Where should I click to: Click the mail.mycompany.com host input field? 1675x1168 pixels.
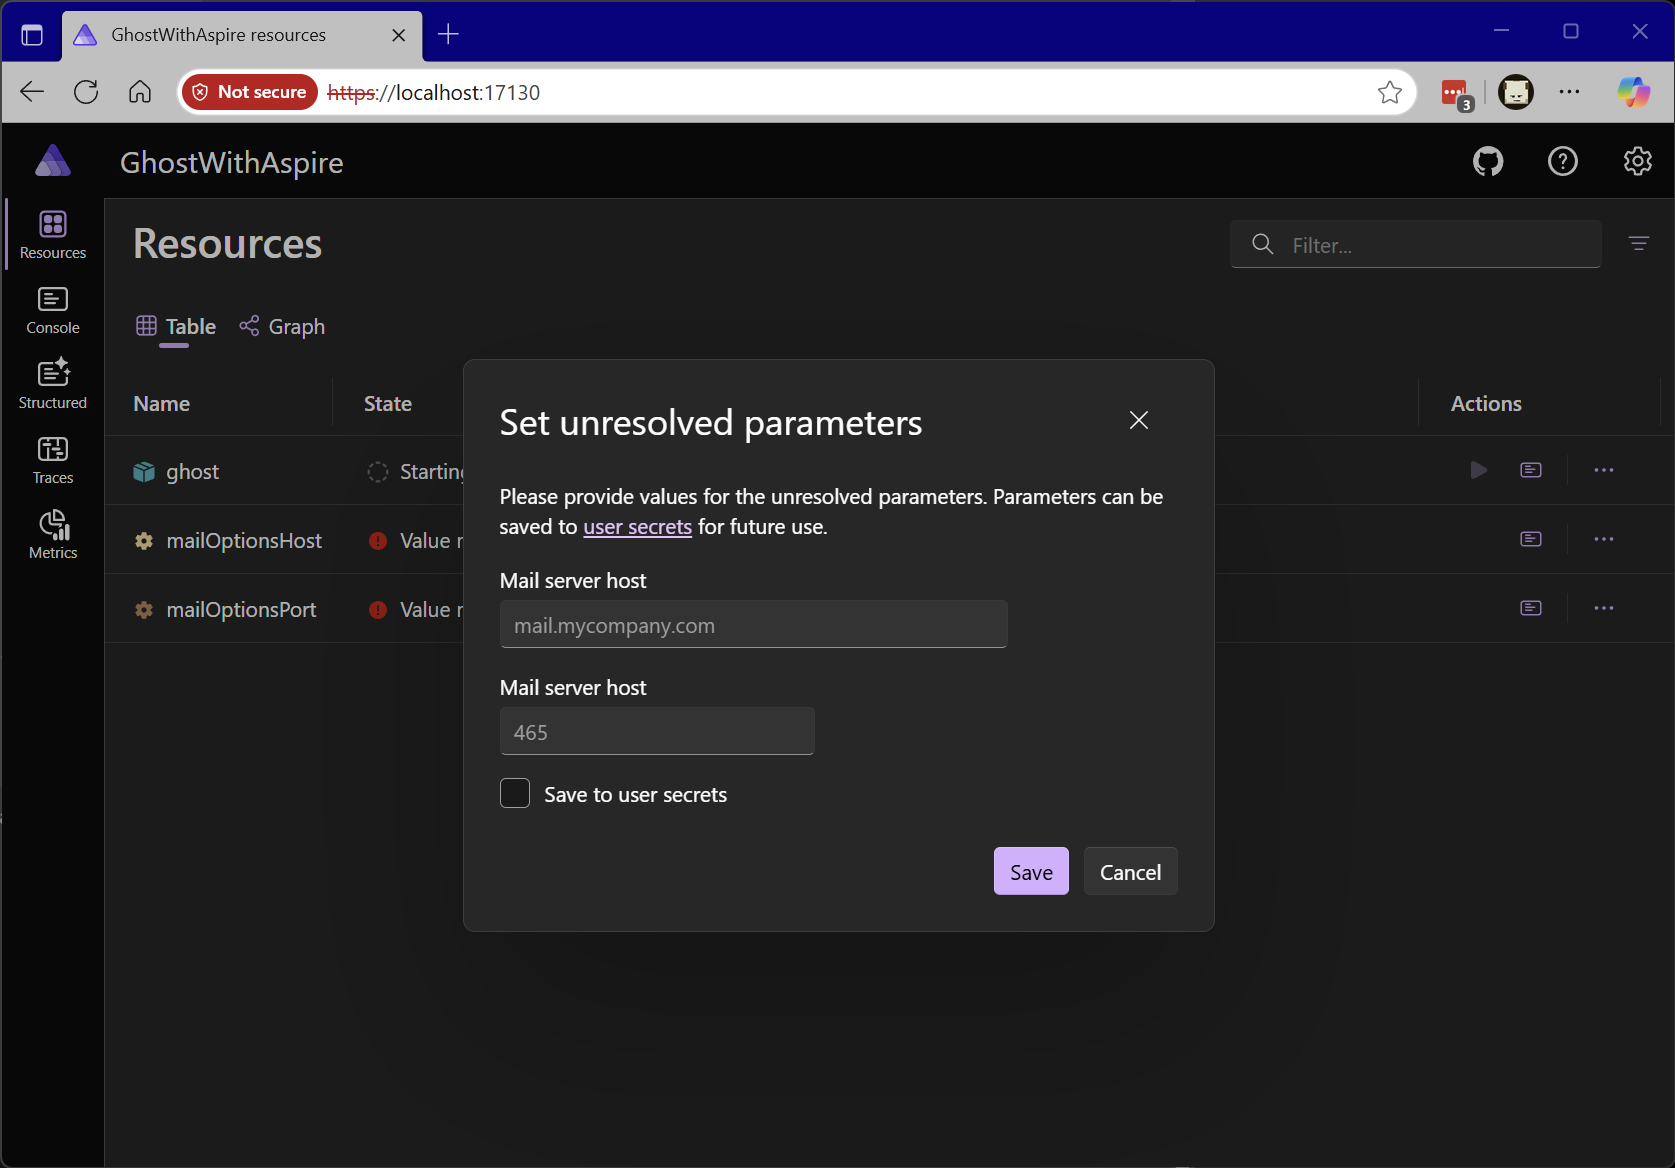753,625
